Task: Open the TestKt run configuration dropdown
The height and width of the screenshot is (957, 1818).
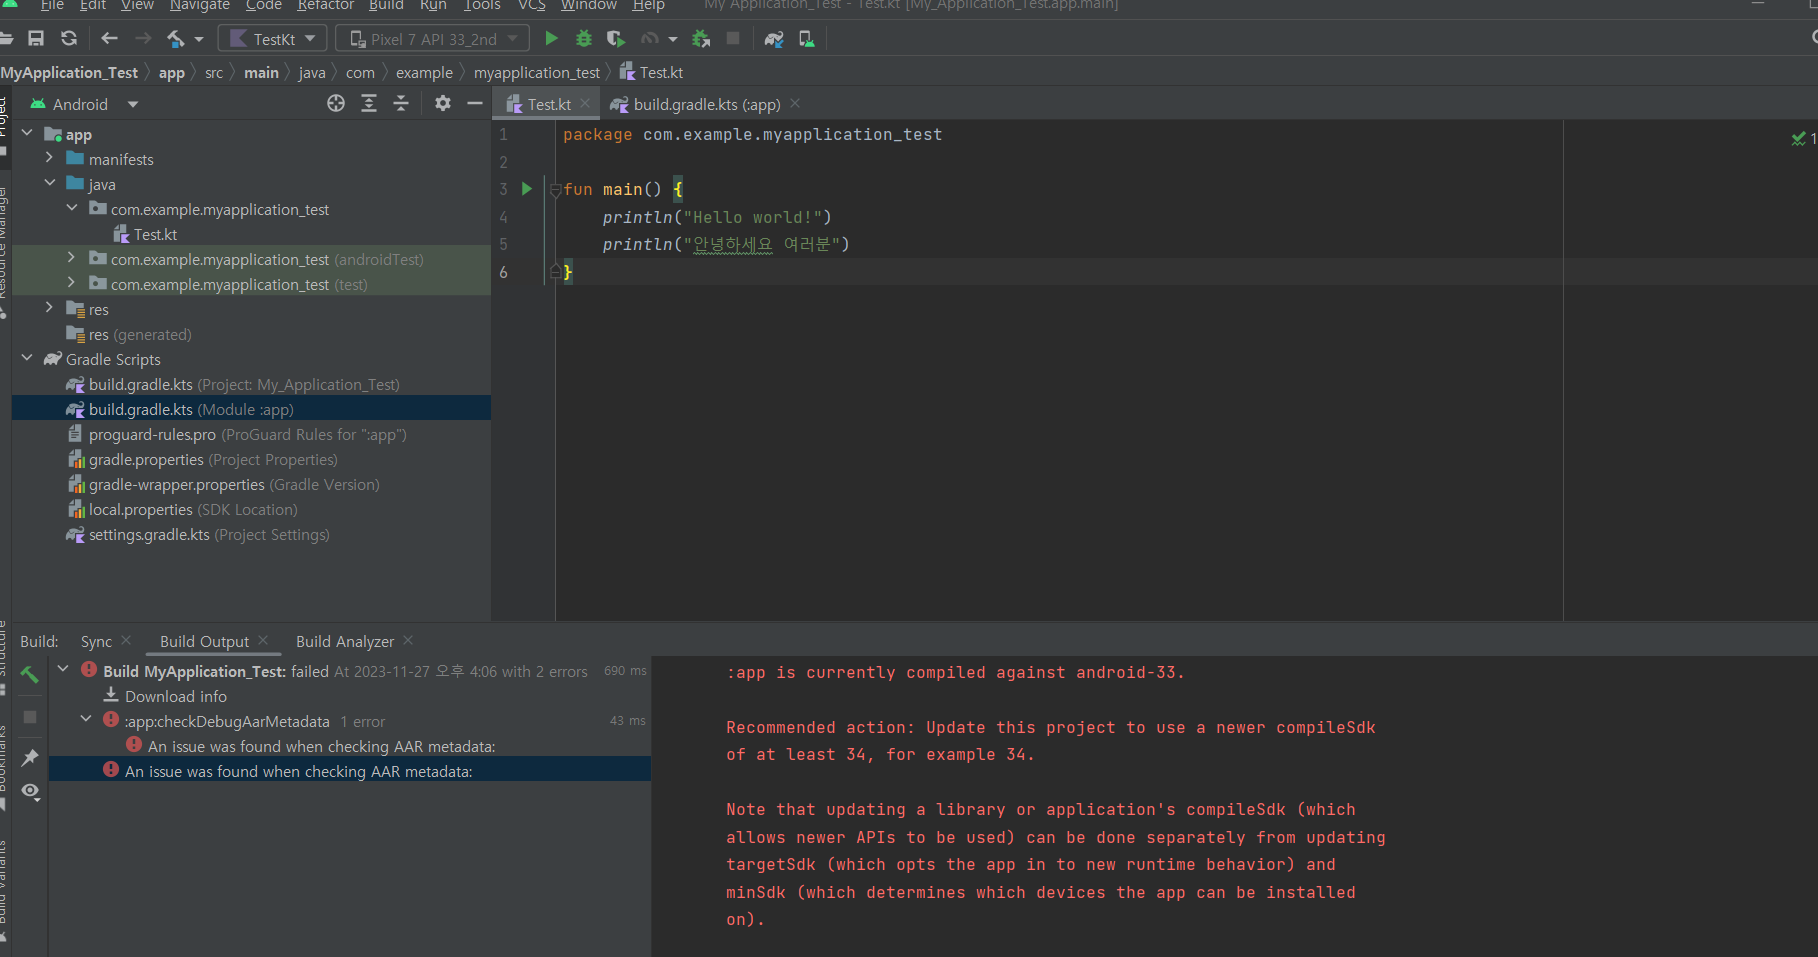Action: click(x=273, y=39)
